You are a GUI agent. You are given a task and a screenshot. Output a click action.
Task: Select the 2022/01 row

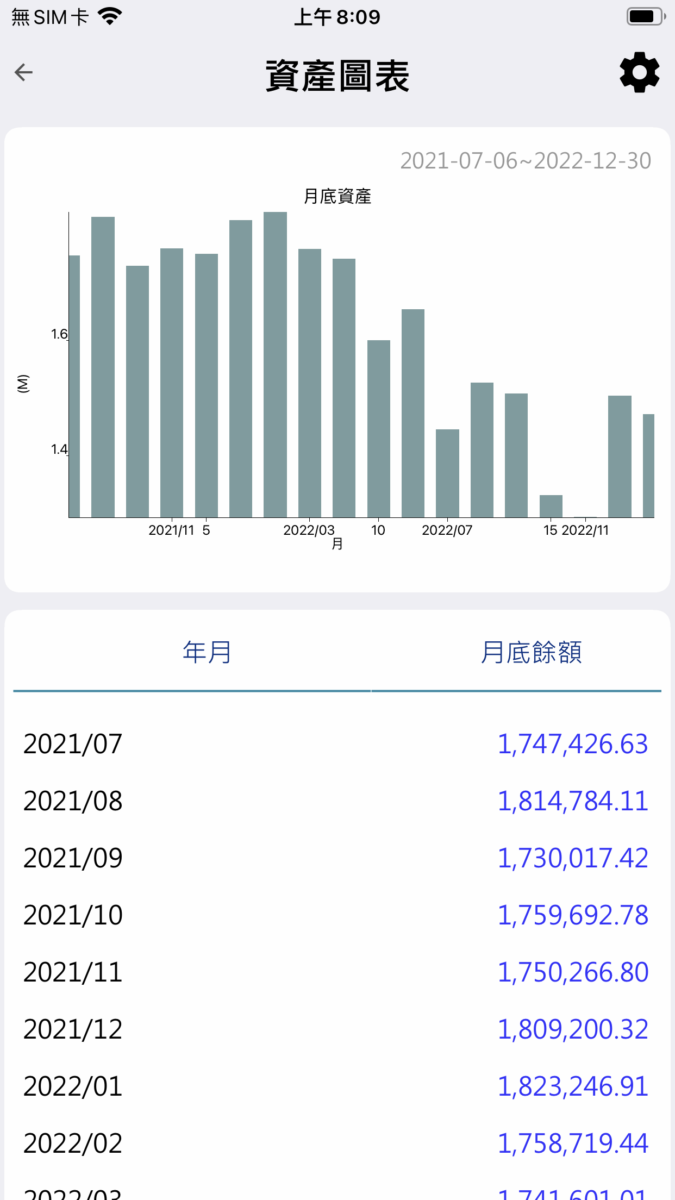click(337, 1086)
